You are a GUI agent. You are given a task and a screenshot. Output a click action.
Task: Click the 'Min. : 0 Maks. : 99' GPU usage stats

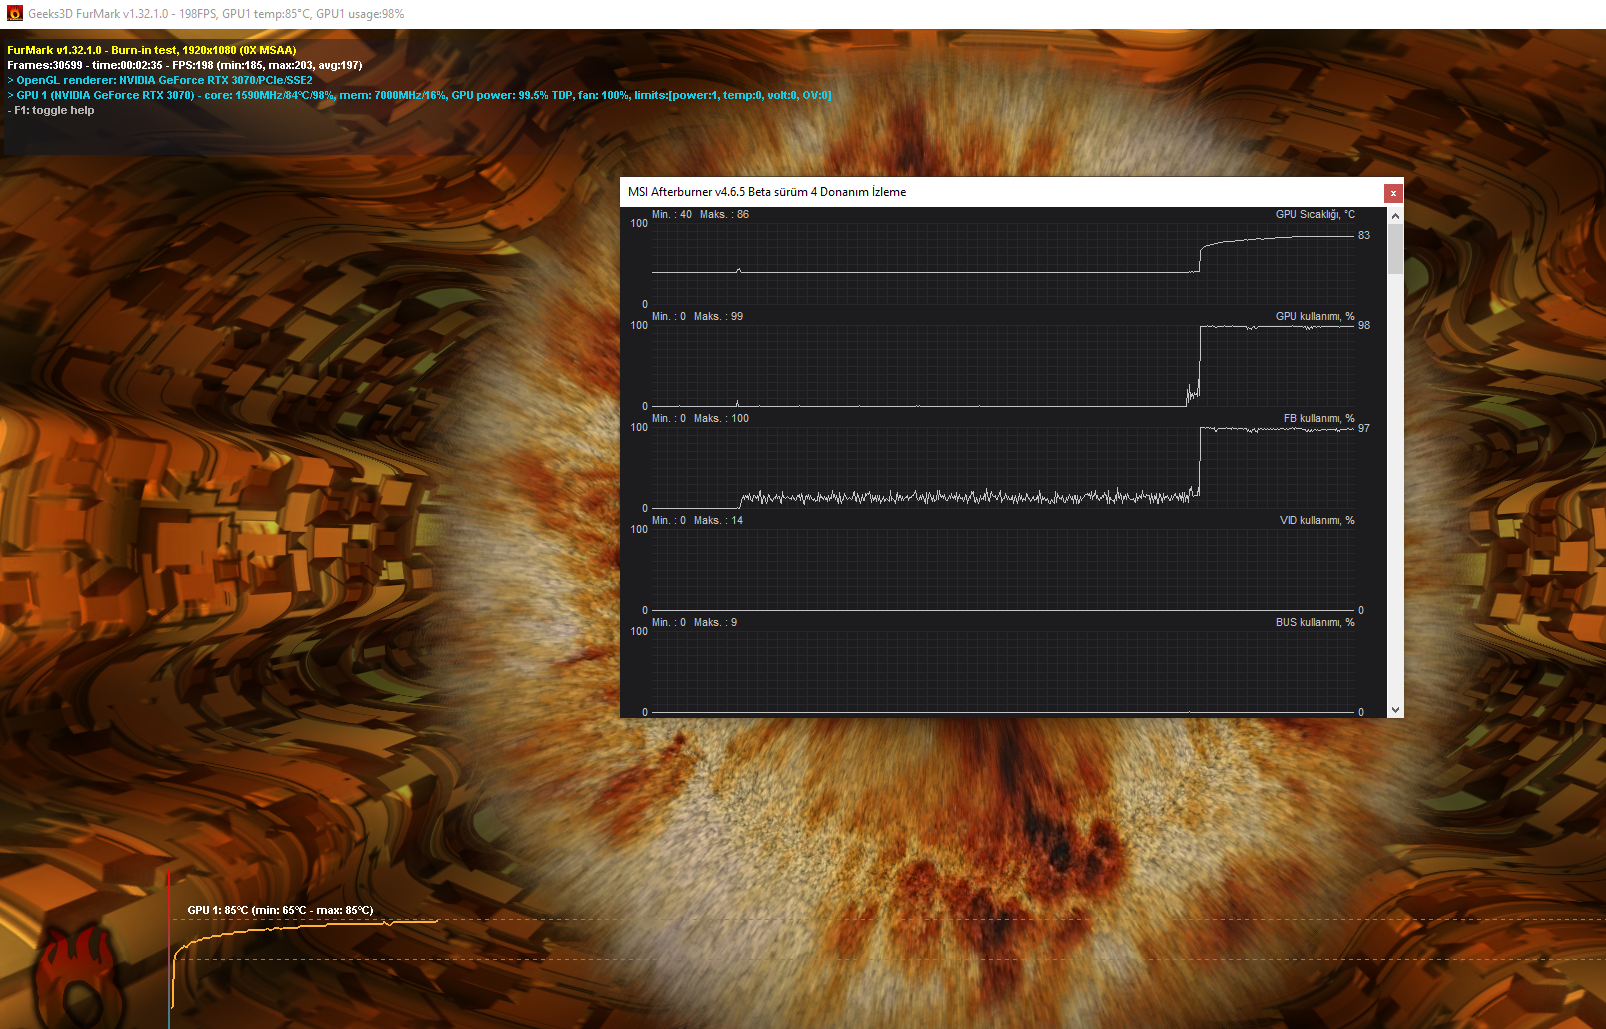coord(697,316)
